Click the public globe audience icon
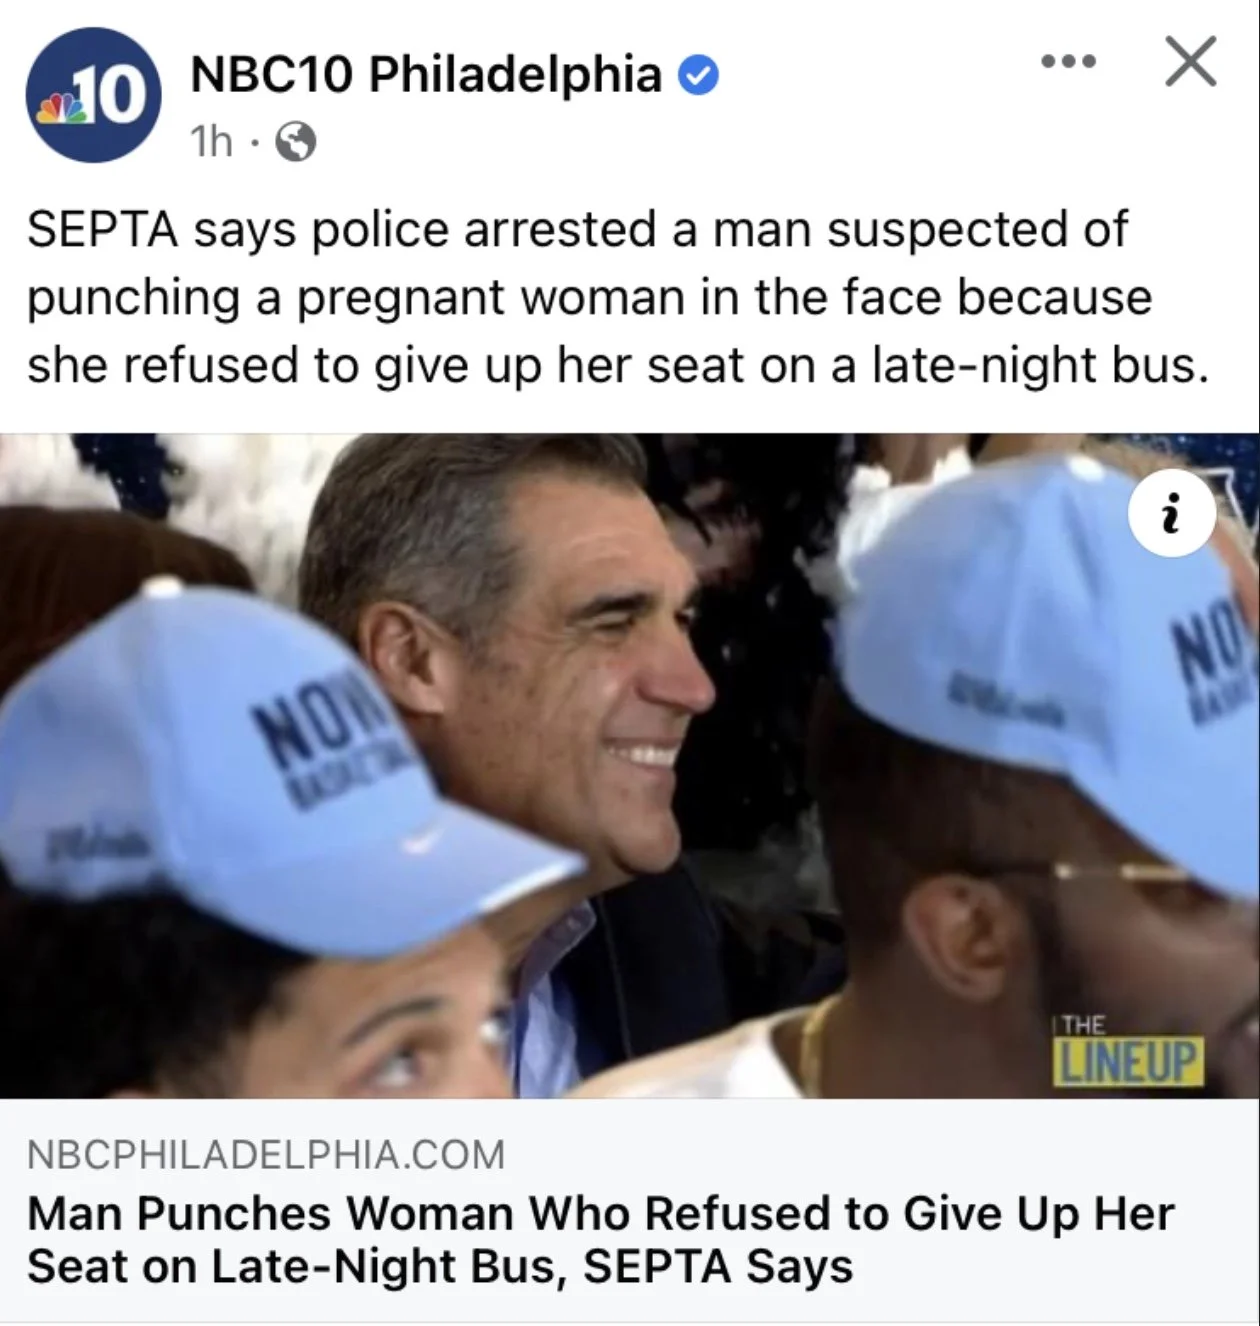 click(x=295, y=143)
